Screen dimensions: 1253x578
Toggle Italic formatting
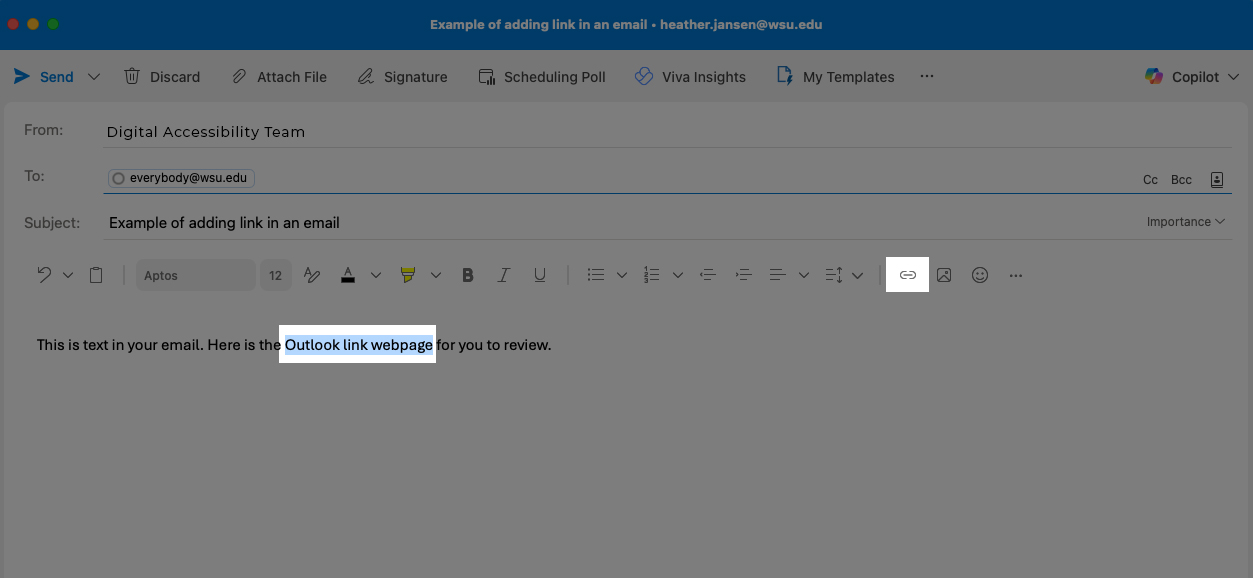[504, 275]
